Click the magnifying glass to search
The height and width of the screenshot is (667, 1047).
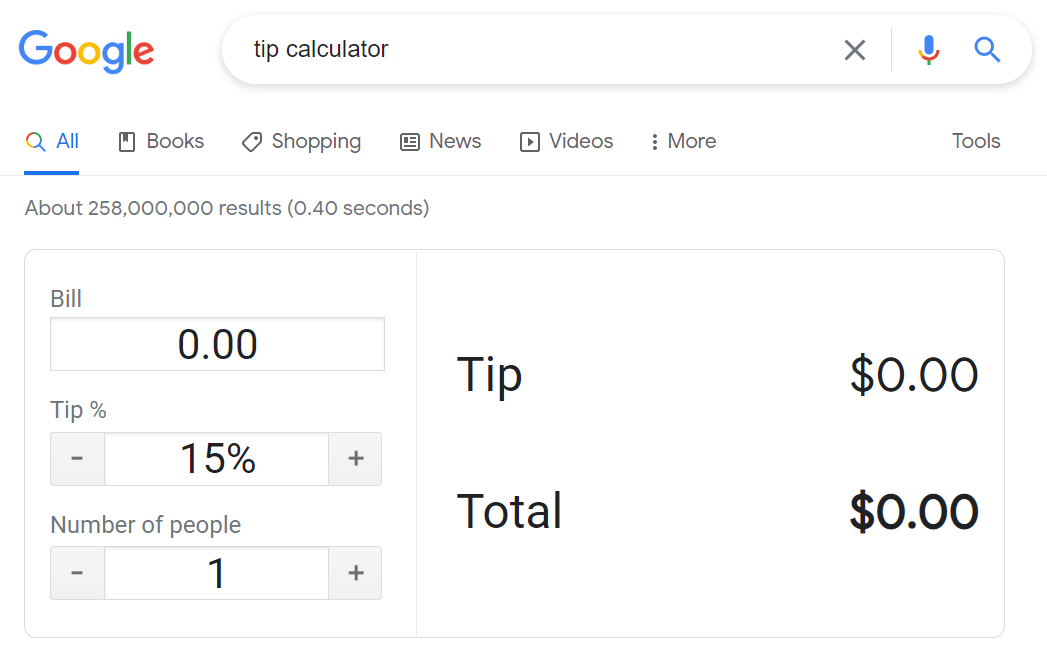(986, 50)
